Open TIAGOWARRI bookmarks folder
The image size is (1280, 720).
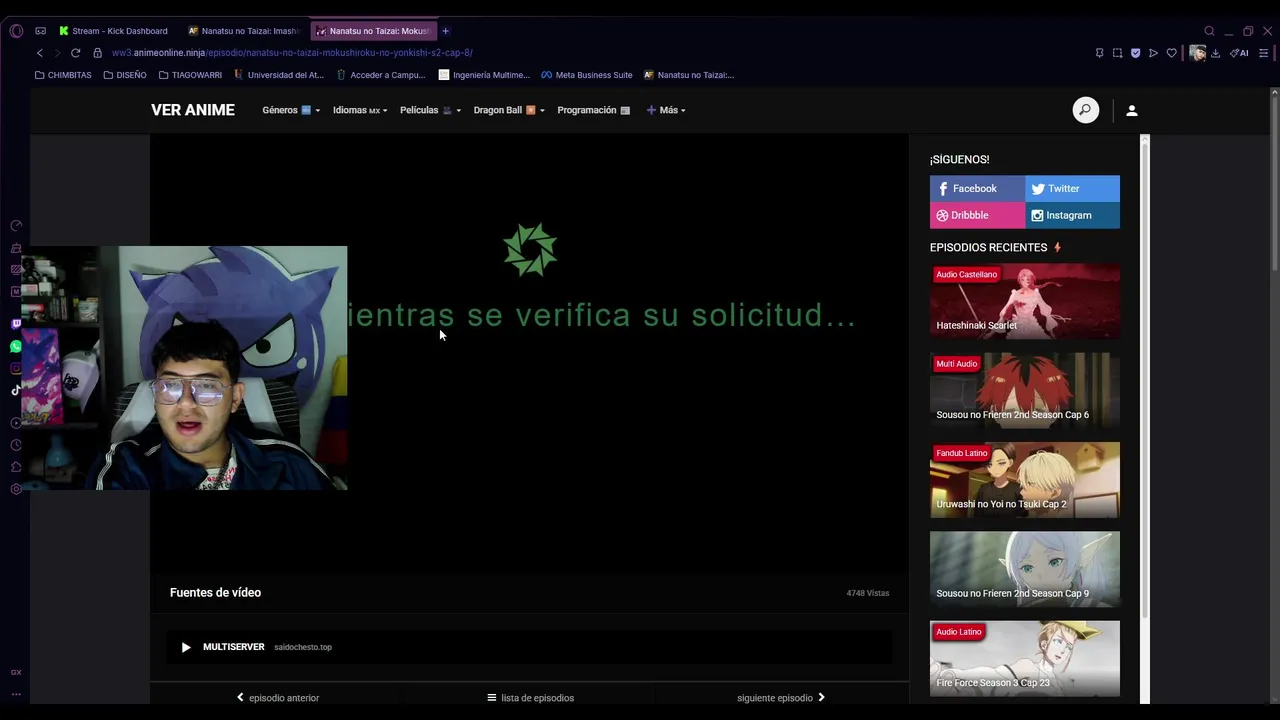[x=190, y=75]
